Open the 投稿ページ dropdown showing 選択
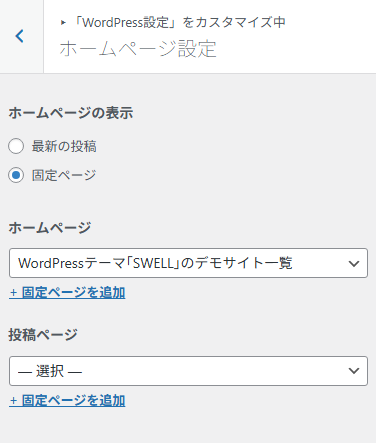 click(188, 371)
